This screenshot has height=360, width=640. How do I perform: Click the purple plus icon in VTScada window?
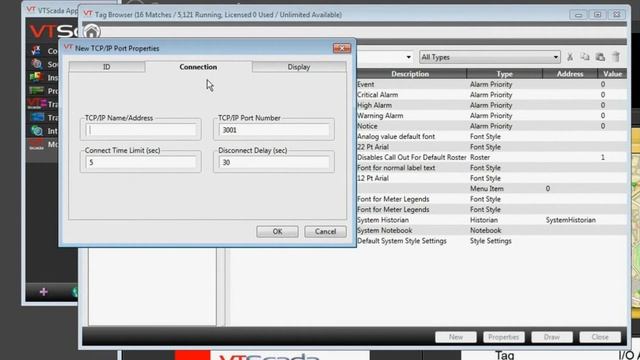pos(44,292)
